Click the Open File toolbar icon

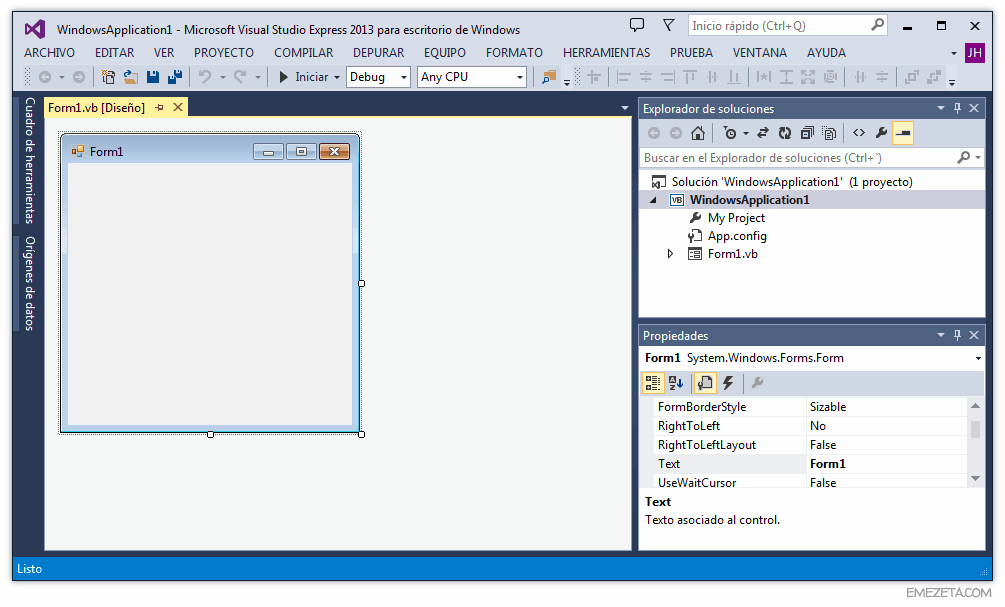tap(131, 78)
